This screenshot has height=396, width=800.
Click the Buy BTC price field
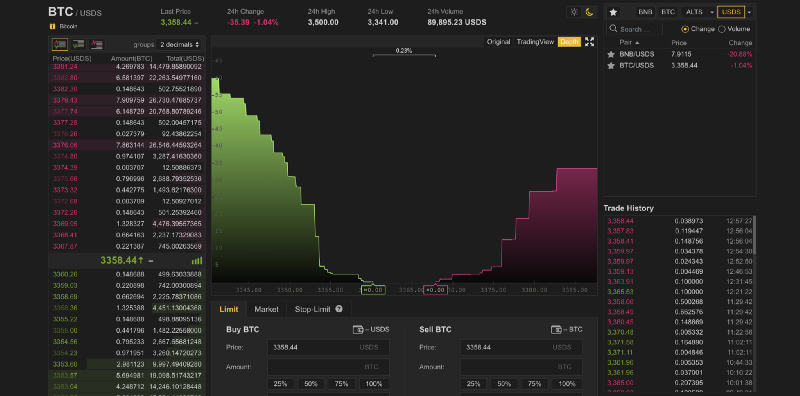pos(328,348)
